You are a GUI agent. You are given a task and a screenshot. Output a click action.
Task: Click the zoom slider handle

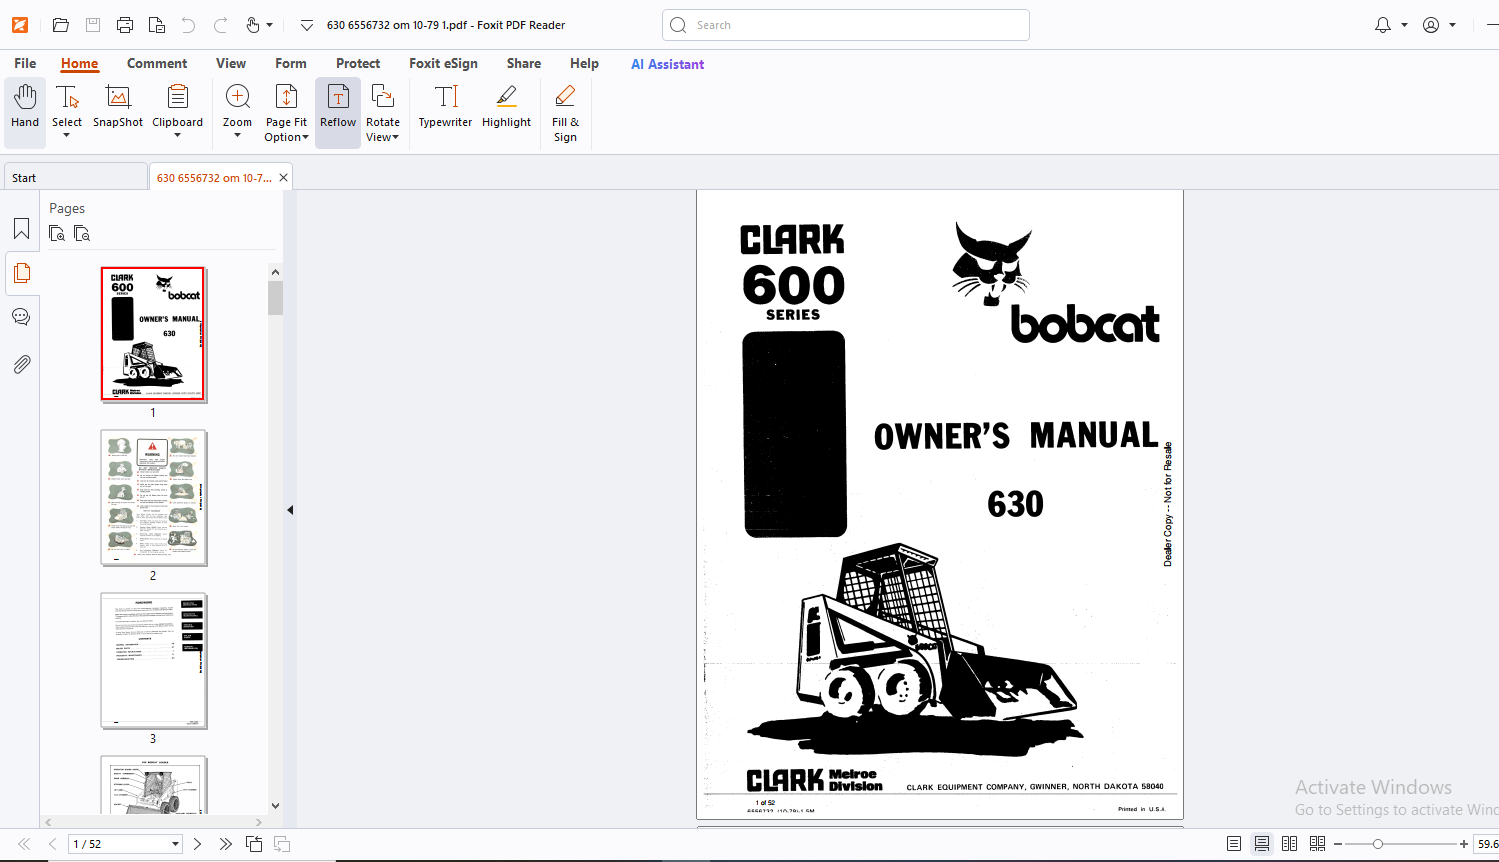(1378, 844)
